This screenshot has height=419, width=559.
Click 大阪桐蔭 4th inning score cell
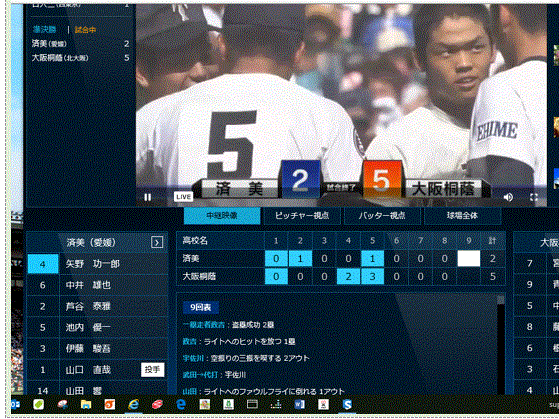point(348,276)
